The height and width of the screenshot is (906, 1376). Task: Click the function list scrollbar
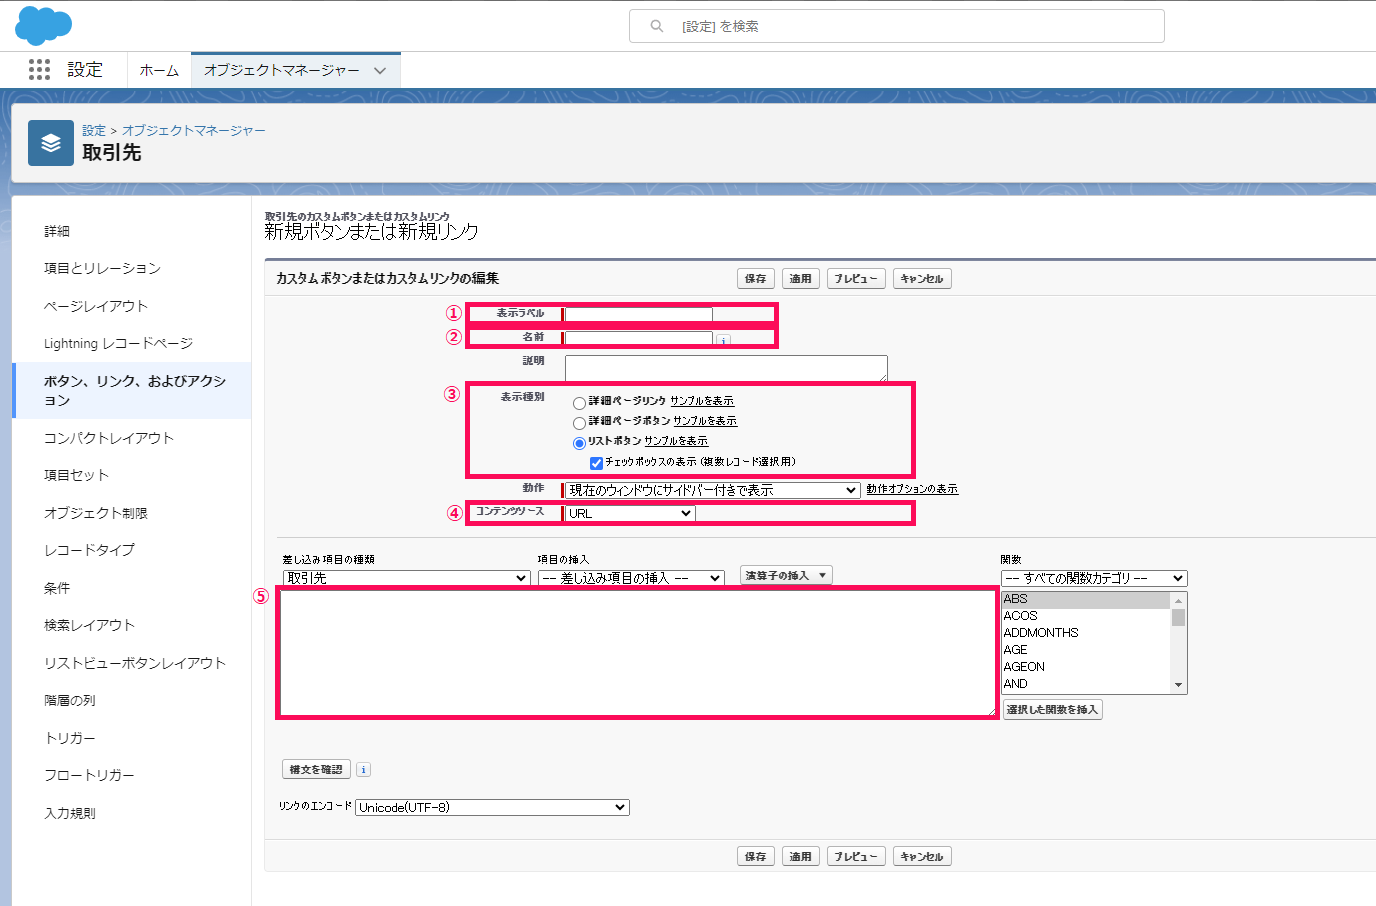[x=1179, y=643]
